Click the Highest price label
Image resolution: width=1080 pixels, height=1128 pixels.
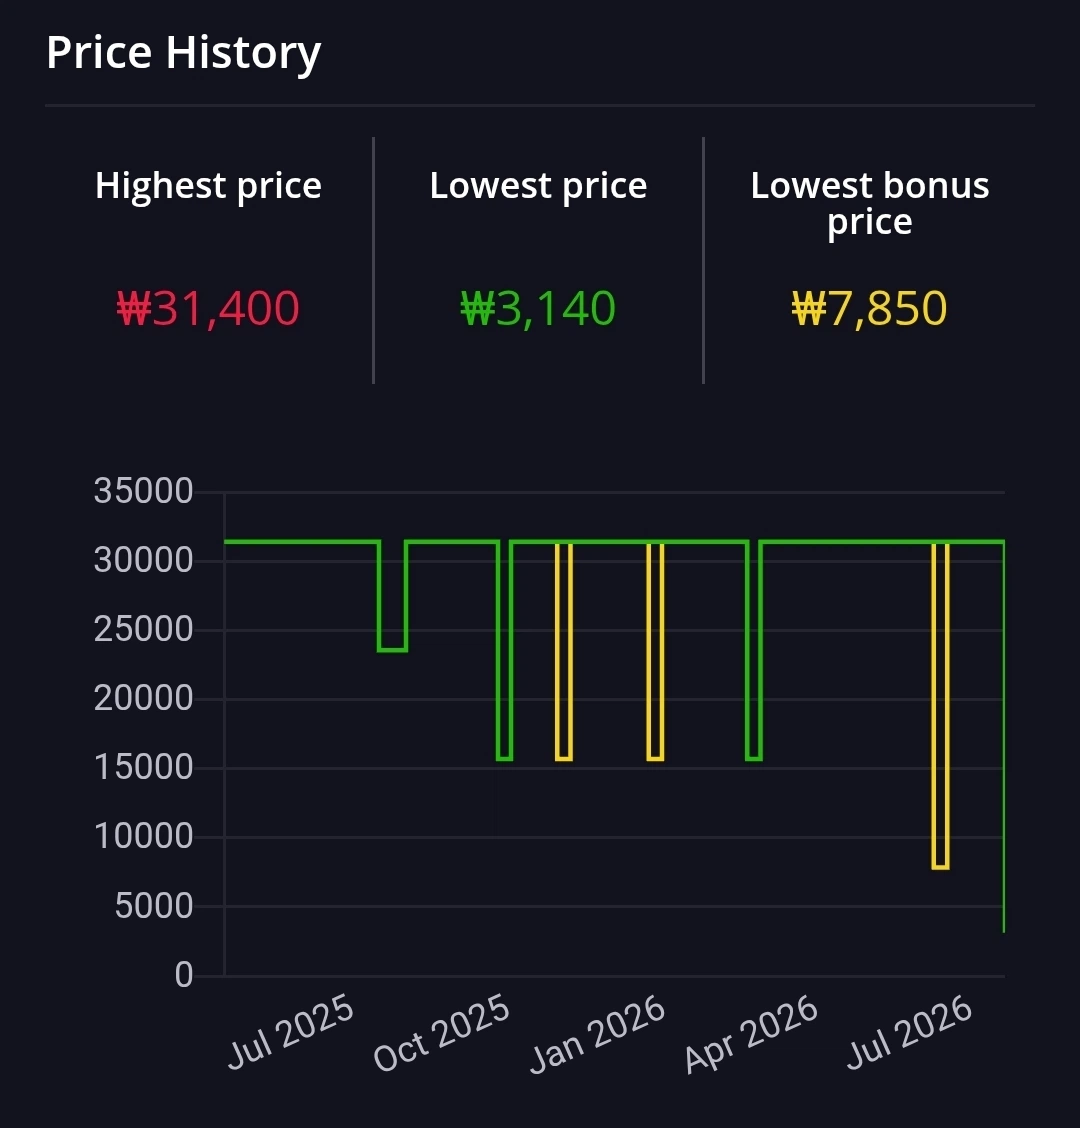[x=208, y=186]
